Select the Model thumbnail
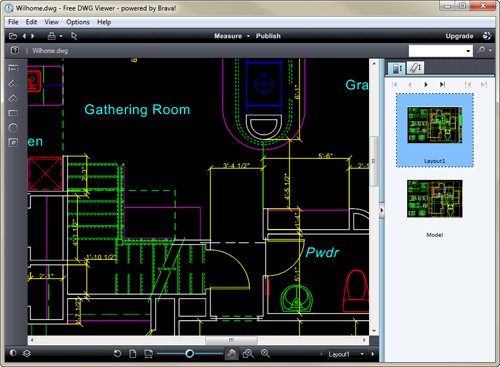500x367 pixels. pos(435,199)
